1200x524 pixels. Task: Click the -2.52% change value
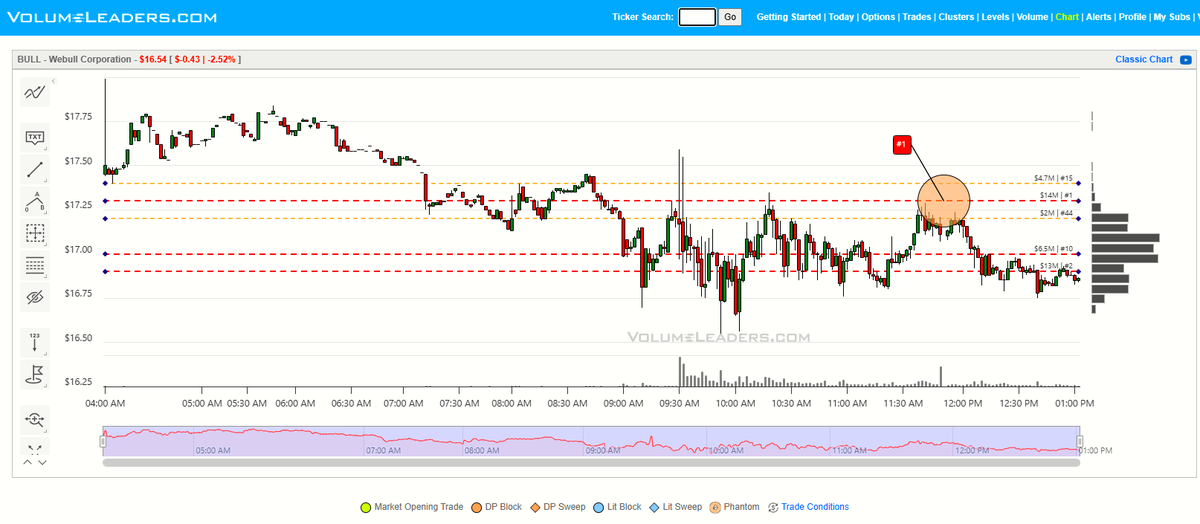[x=221, y=60]
